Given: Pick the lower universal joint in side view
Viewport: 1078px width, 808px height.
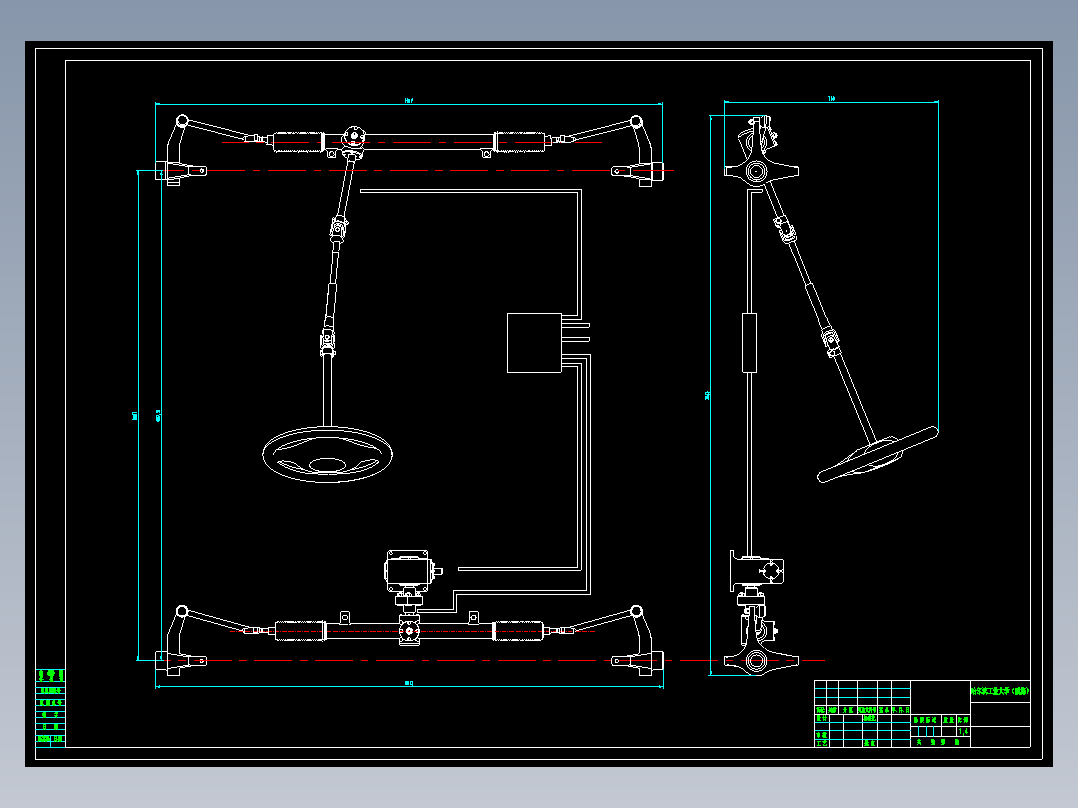Looking at the screenshot, I should (830, 342).
